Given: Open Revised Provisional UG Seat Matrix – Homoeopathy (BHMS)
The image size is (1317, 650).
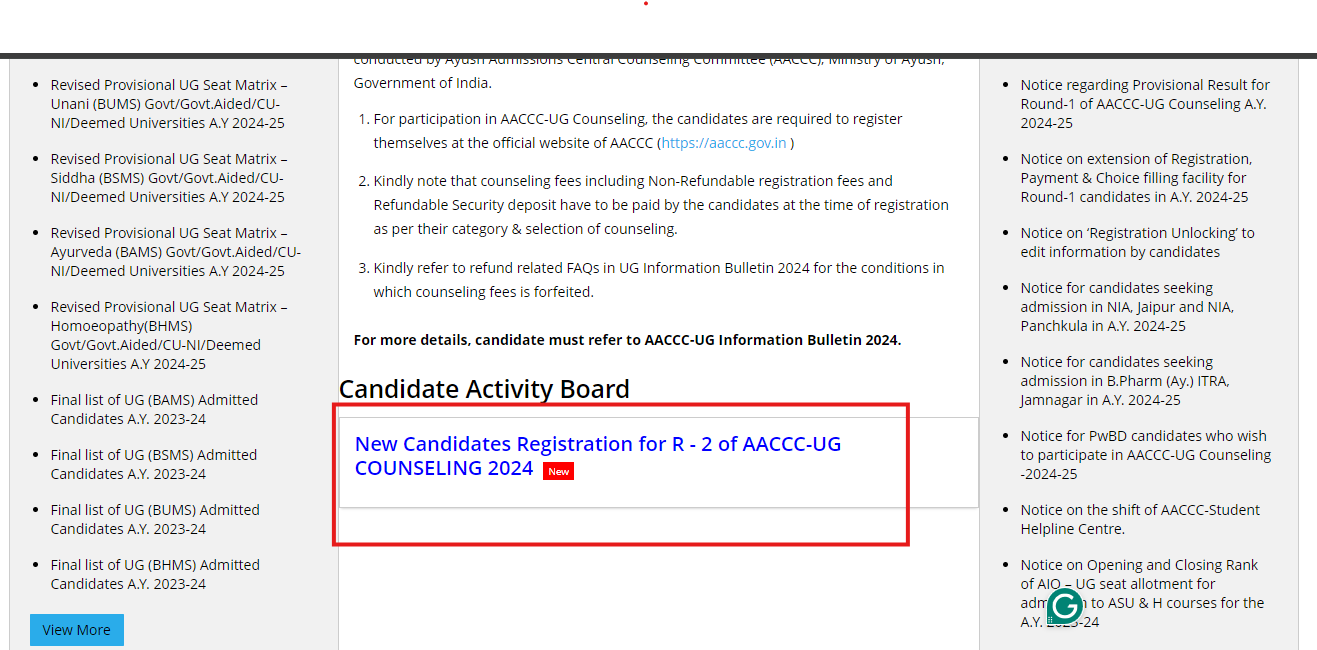Looking at the screenshot, I should pyautogui.click(x=167, y=325).
